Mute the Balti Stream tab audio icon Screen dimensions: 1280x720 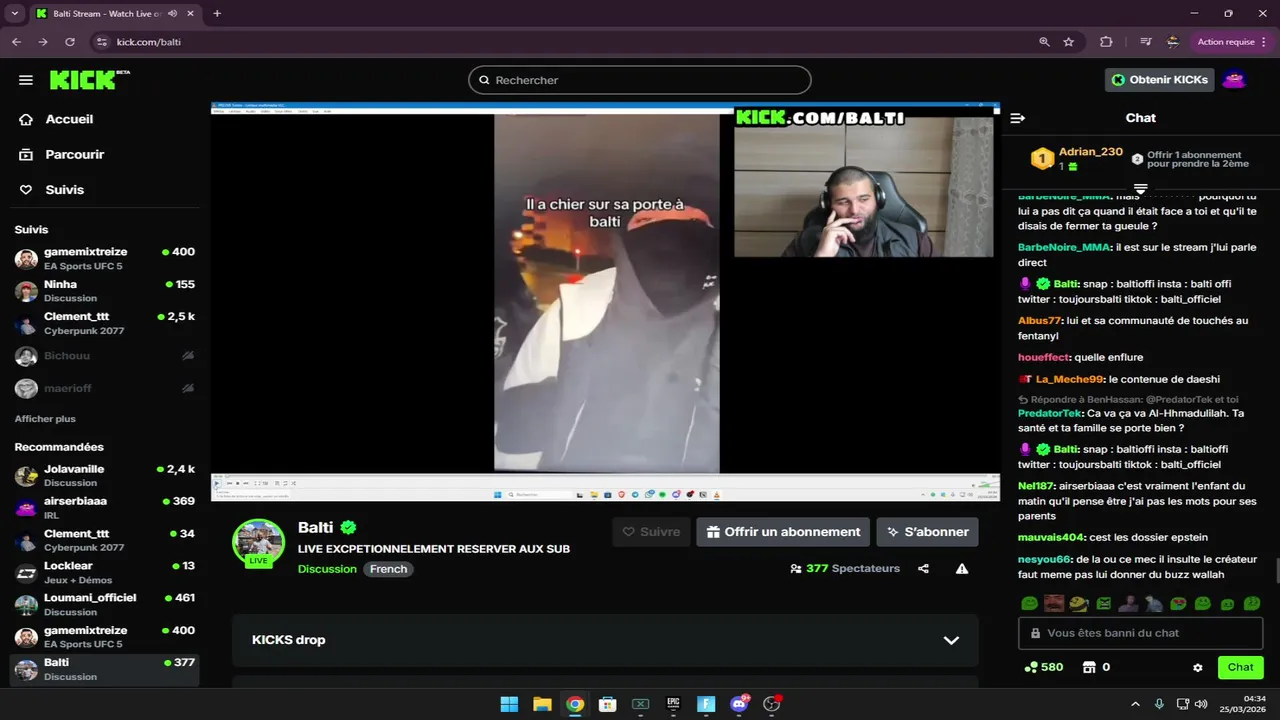coord(174,13)
